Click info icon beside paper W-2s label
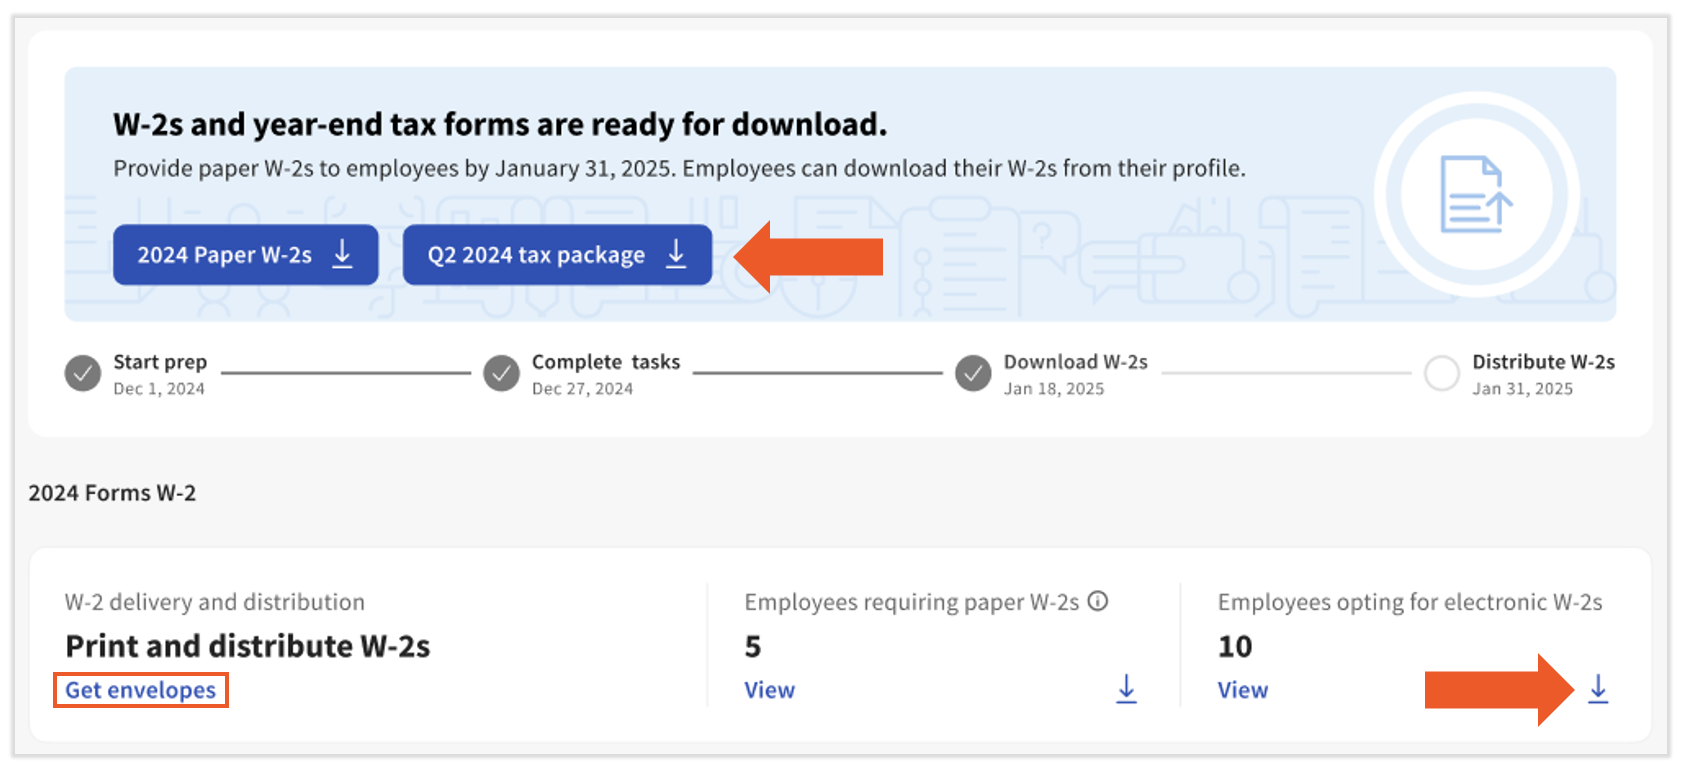This screenshot has height=772, width=1682. tap(1098, 601)
